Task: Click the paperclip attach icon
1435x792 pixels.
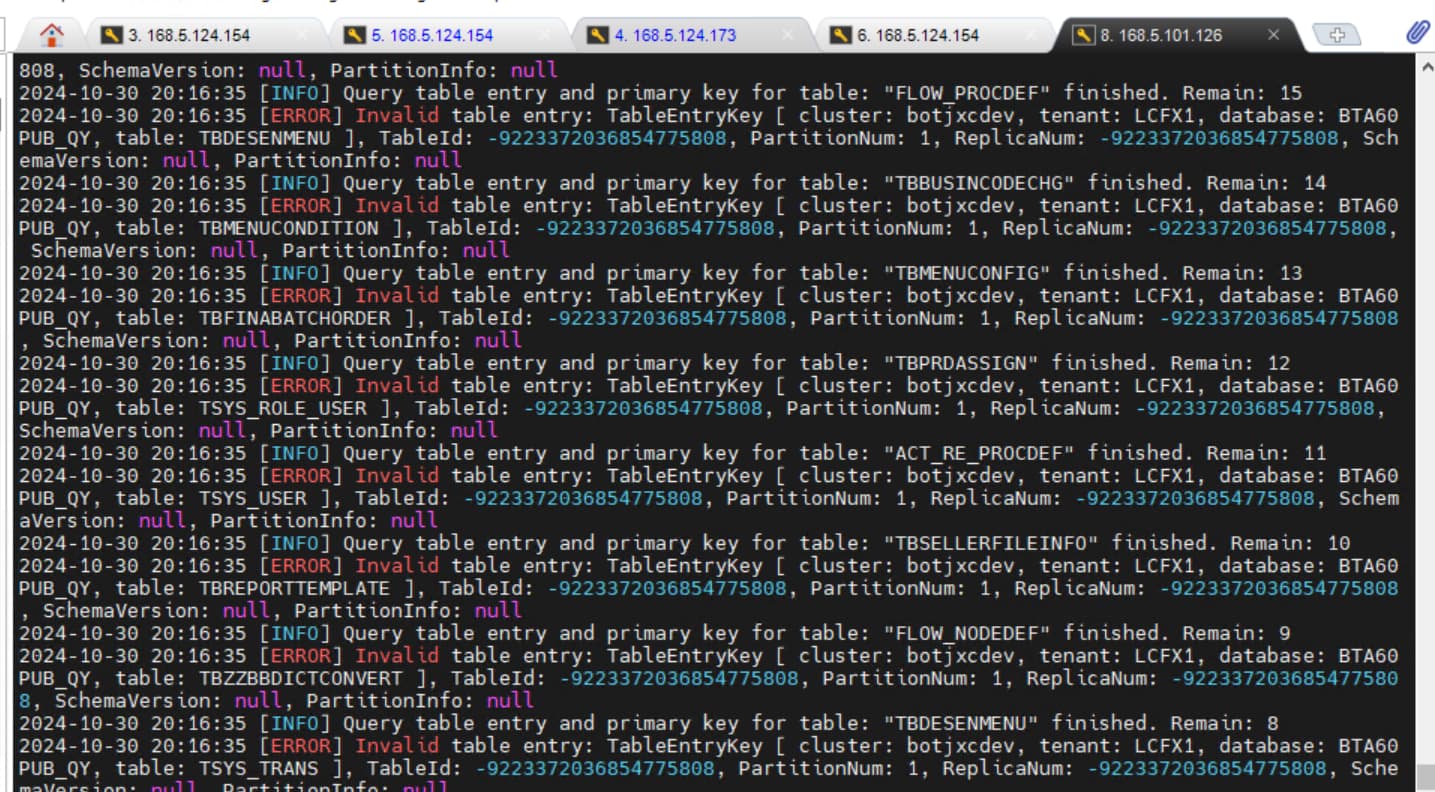Action: coord(1417,33)
